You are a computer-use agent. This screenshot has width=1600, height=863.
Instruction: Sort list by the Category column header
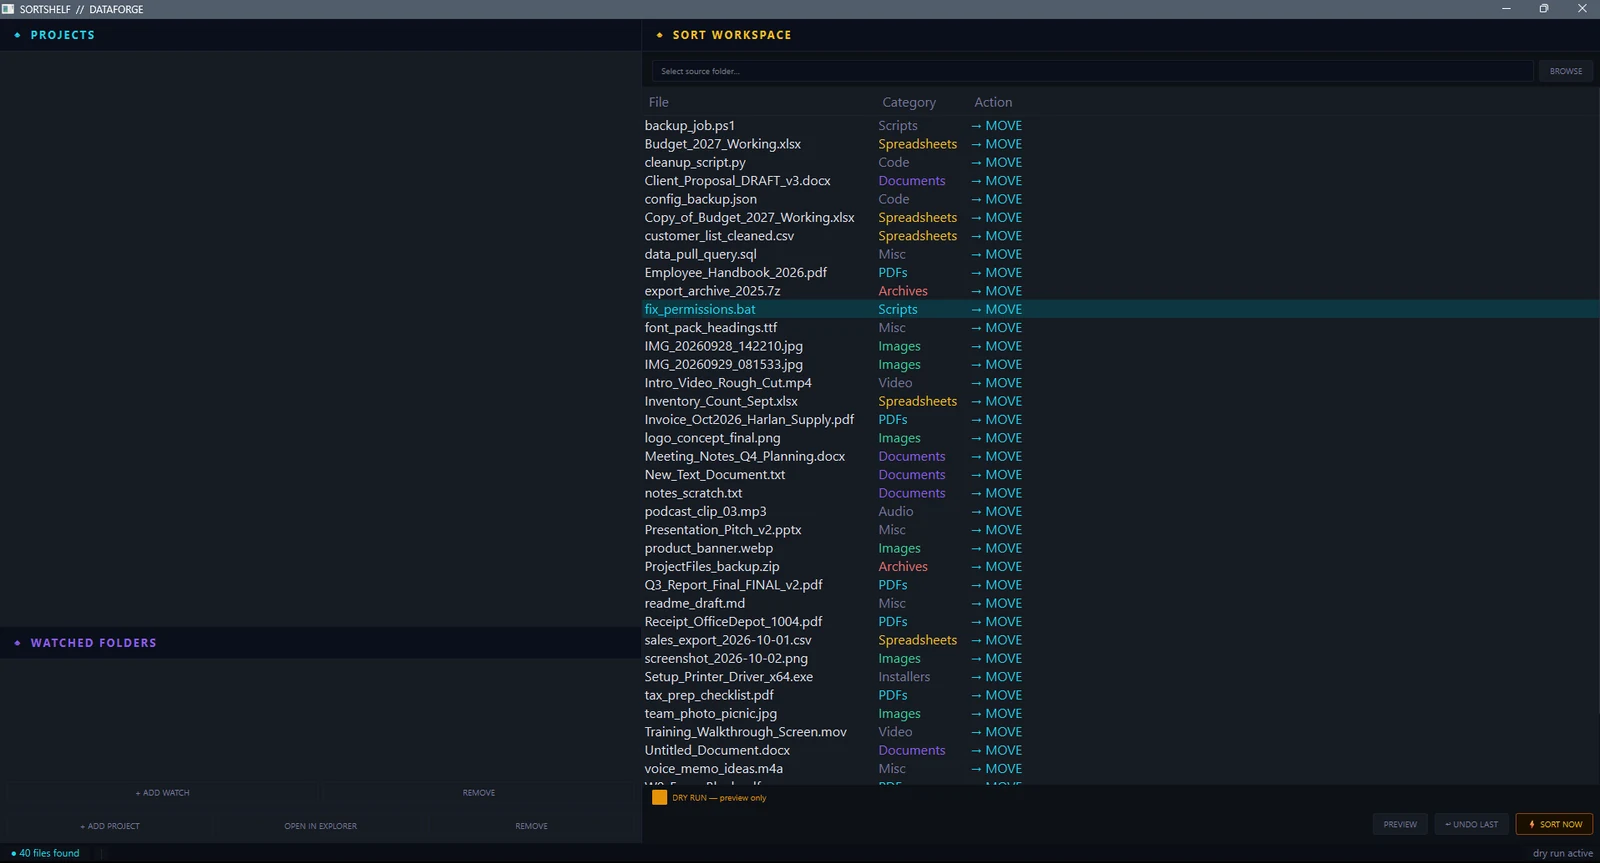[x=909, y=102]
